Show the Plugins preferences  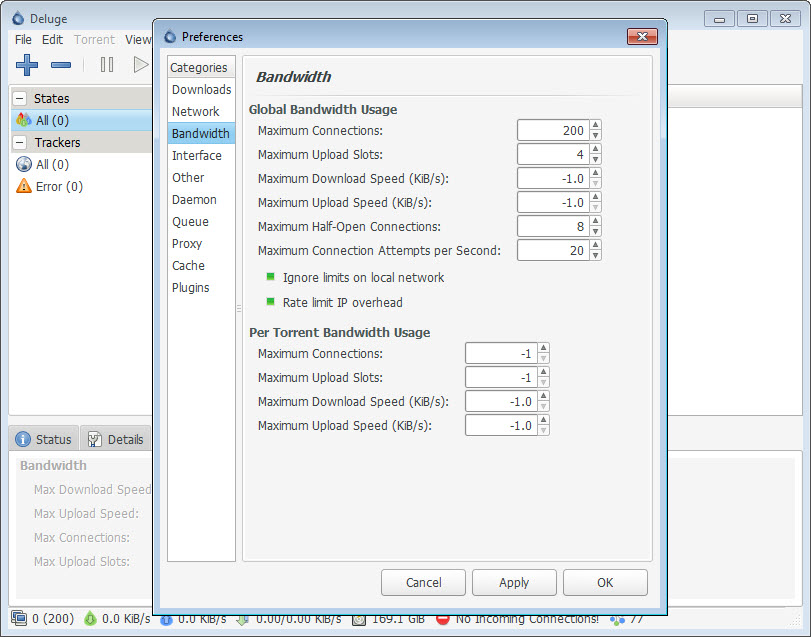coord(201,287)
